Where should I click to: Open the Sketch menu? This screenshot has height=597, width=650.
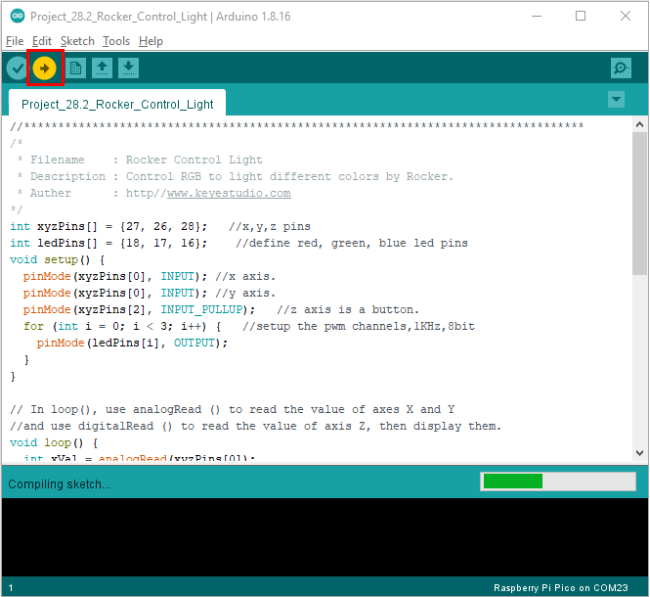click(77, 41)
